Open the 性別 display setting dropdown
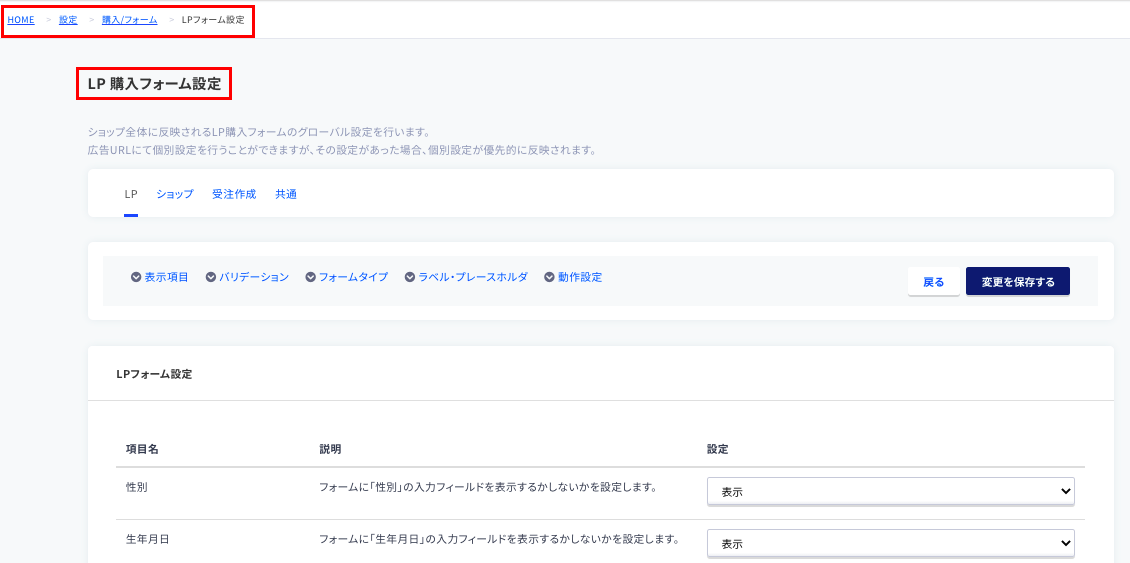 (x=891, y=491)
